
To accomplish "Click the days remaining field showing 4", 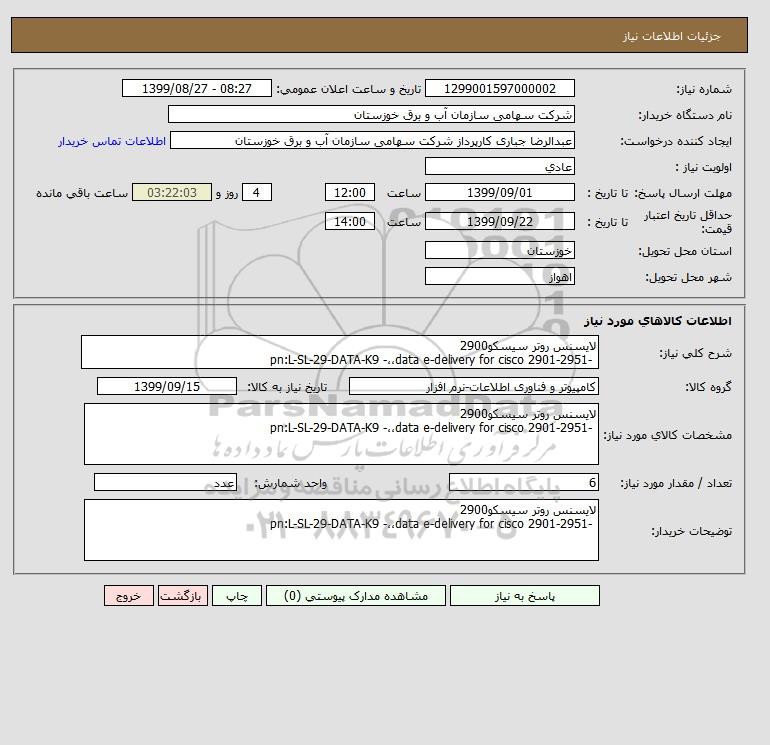I will tap(256, 193).
